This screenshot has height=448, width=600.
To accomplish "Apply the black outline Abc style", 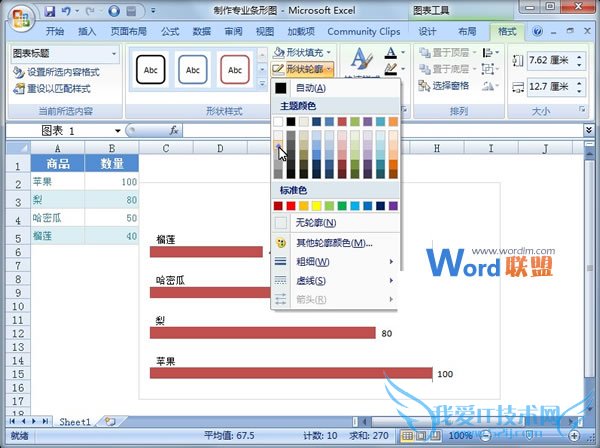I will [x=150, y=70].
